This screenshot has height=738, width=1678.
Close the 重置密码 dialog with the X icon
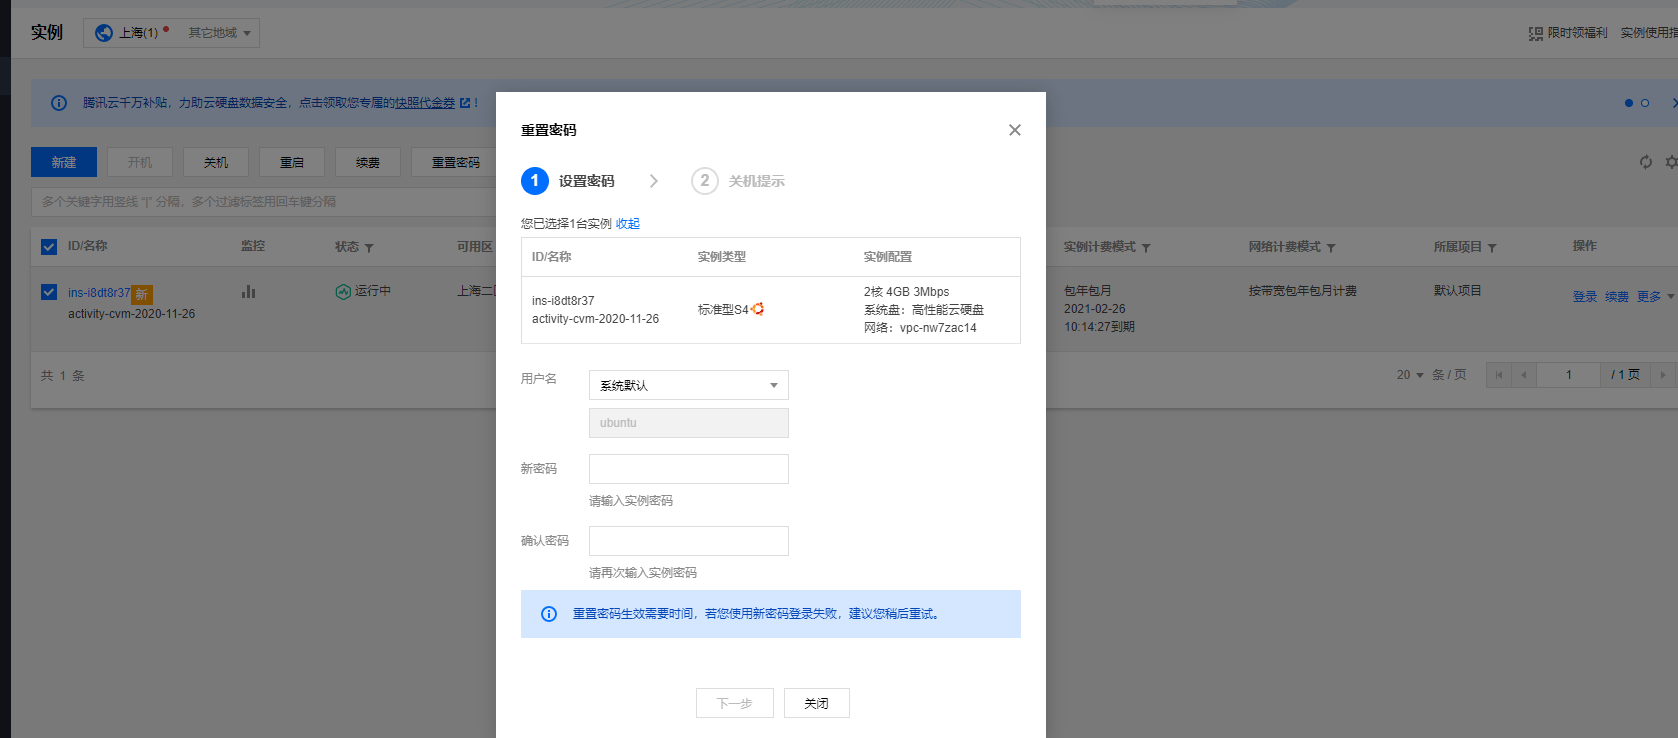coord(1014,130)
